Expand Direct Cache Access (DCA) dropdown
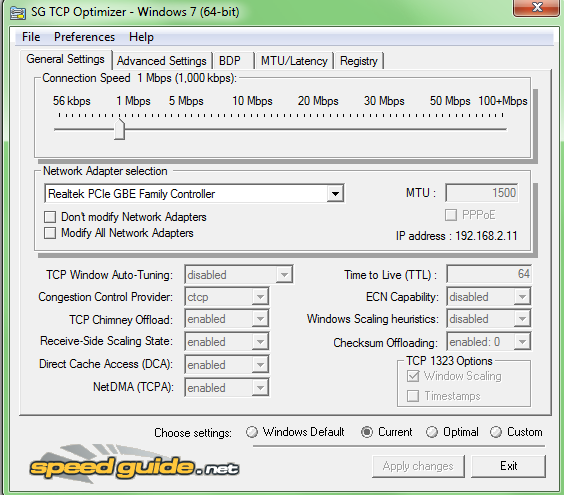564x495 pixels. click(x=260, y=364)
